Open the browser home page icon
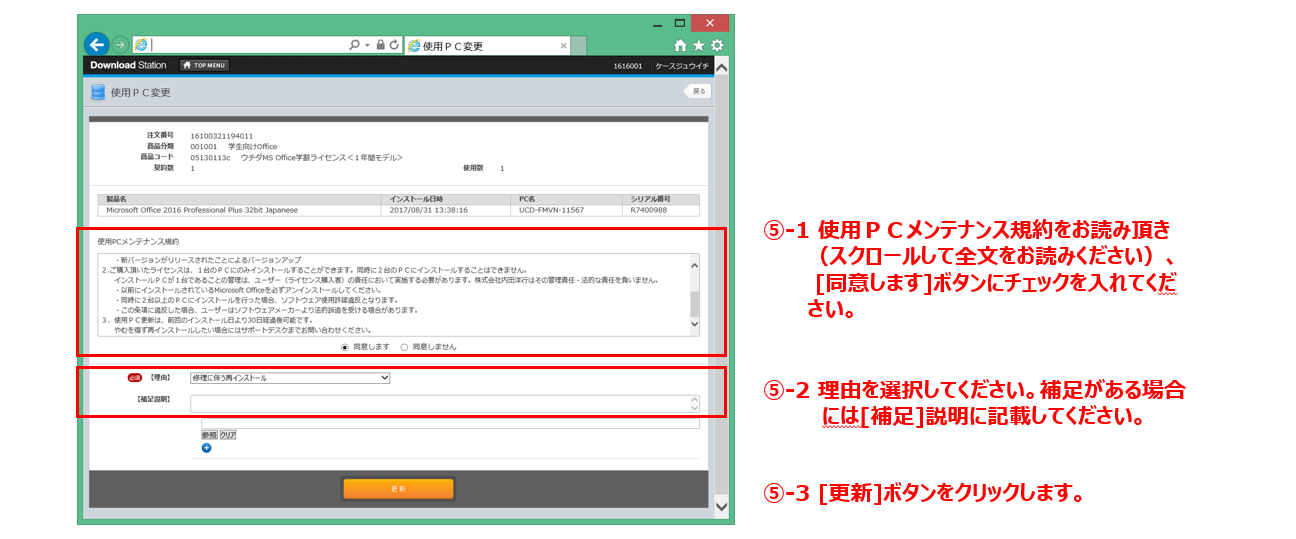Image resolution: width=1296 pixels, height=539 pixels. (x=681, y=45)
